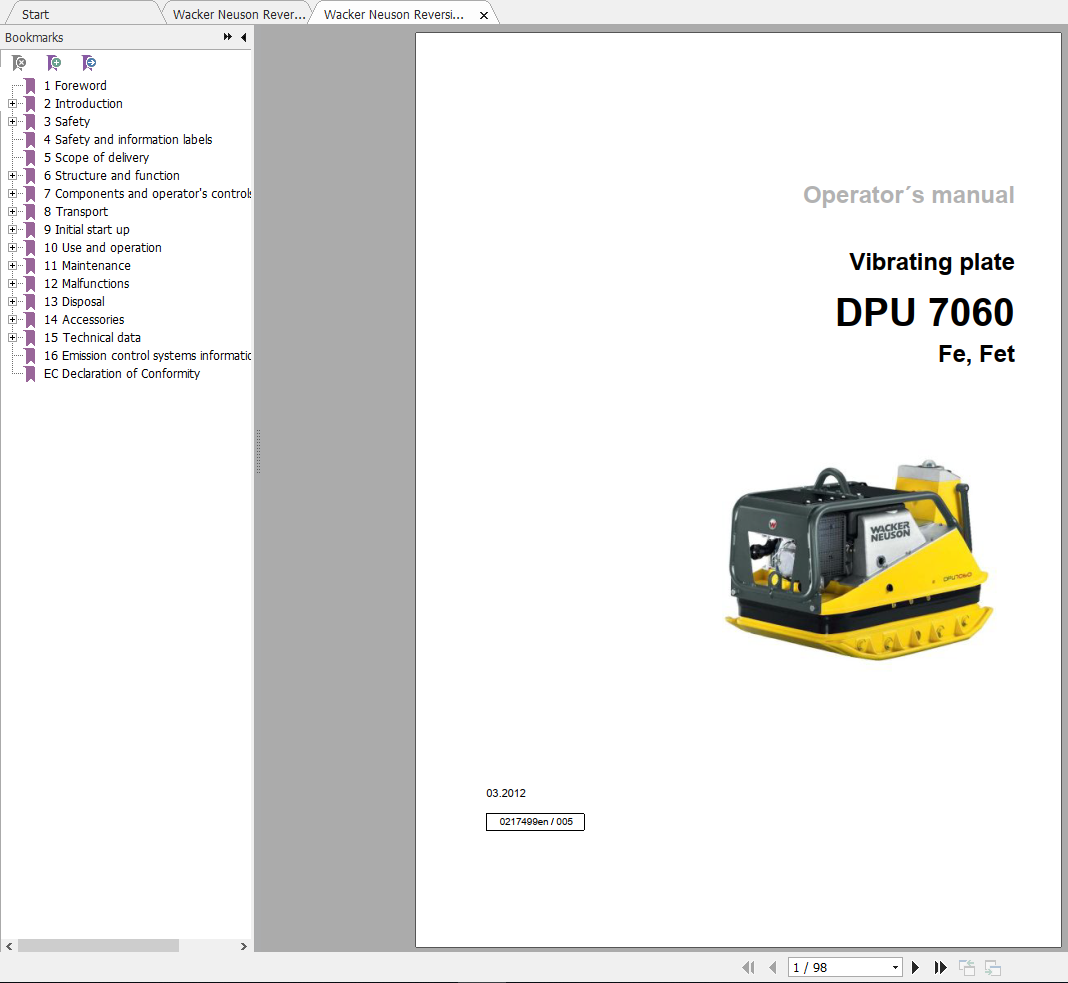Open 6 Structure and function bookmark

click(112, 176)
